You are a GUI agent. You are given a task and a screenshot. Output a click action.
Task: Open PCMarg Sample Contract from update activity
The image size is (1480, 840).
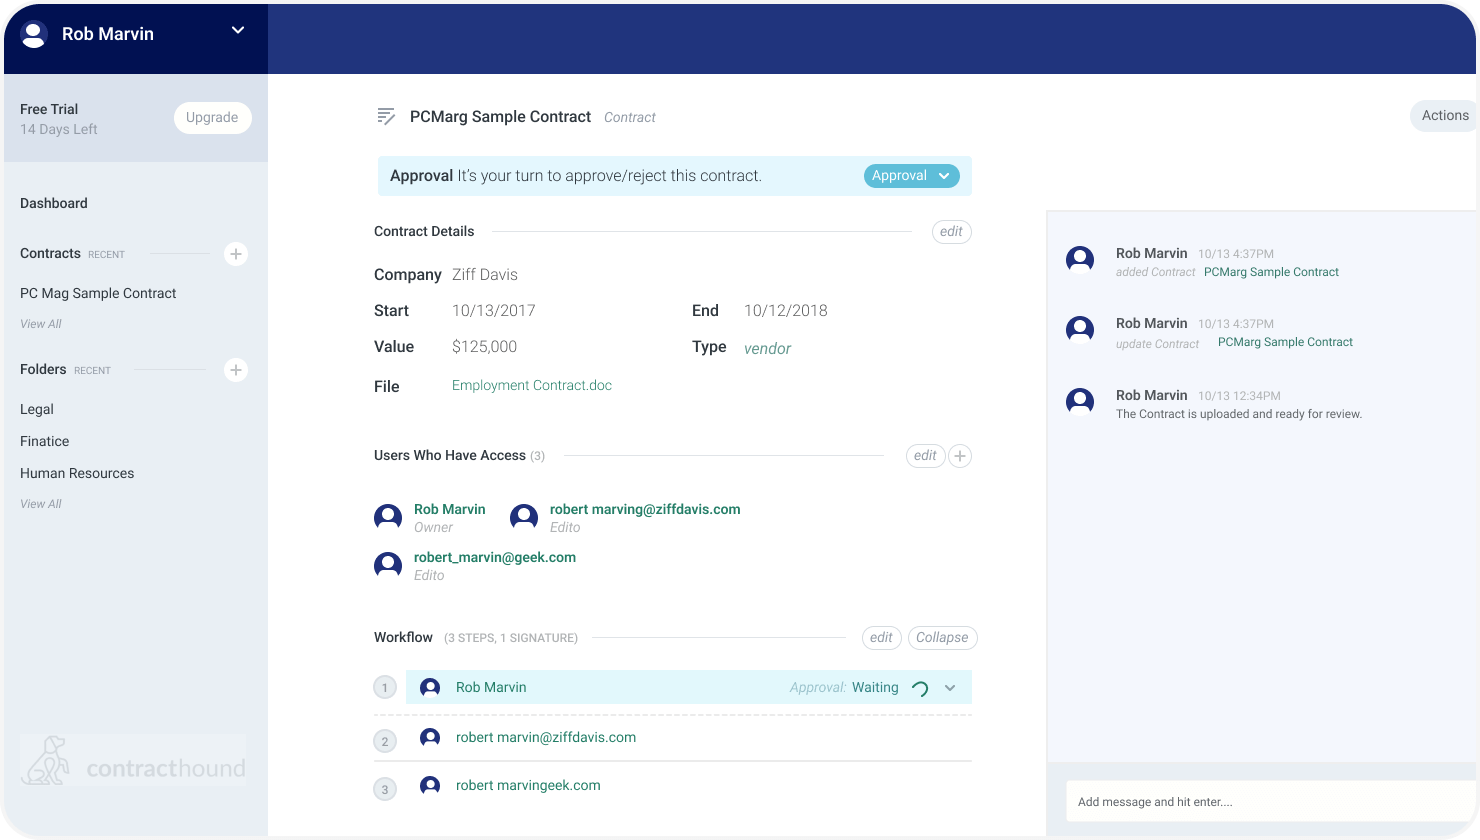click(1285, 342)
